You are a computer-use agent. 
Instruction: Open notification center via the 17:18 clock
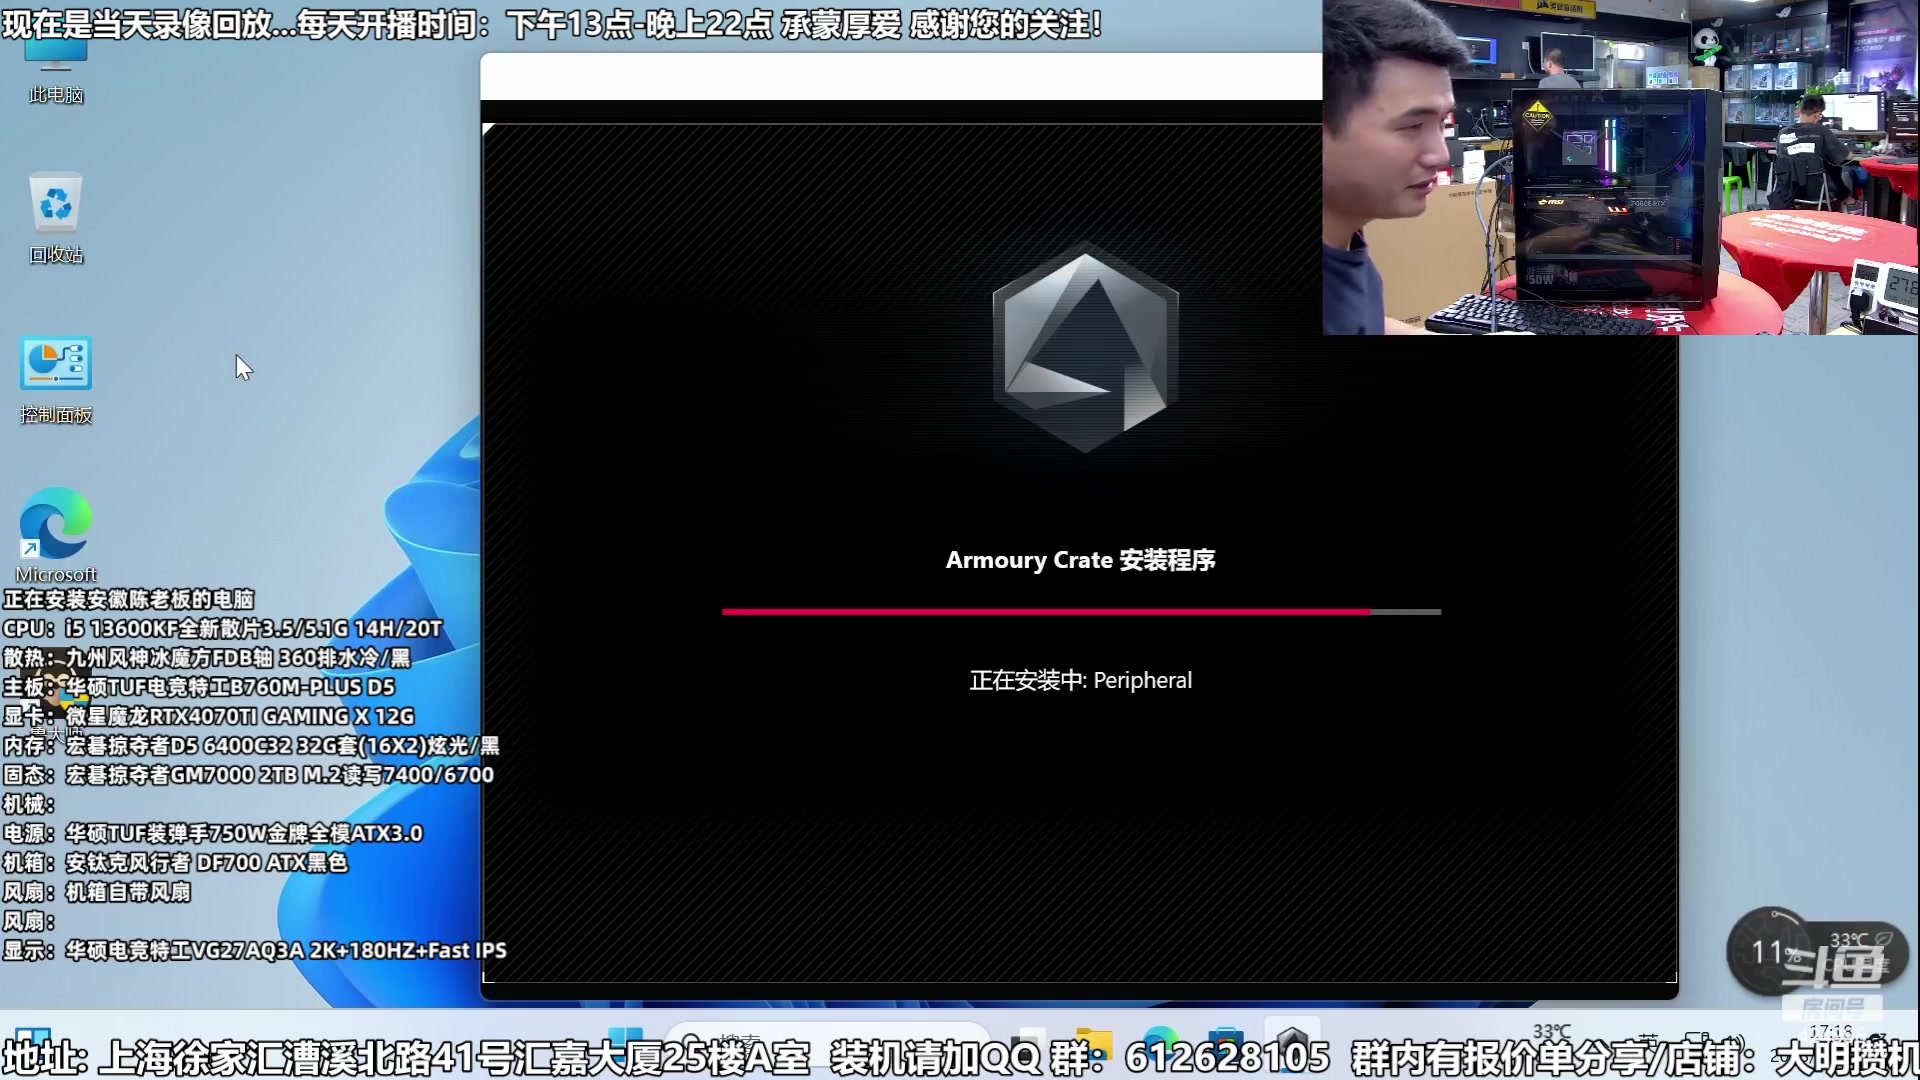(x=1833, y=1032)
